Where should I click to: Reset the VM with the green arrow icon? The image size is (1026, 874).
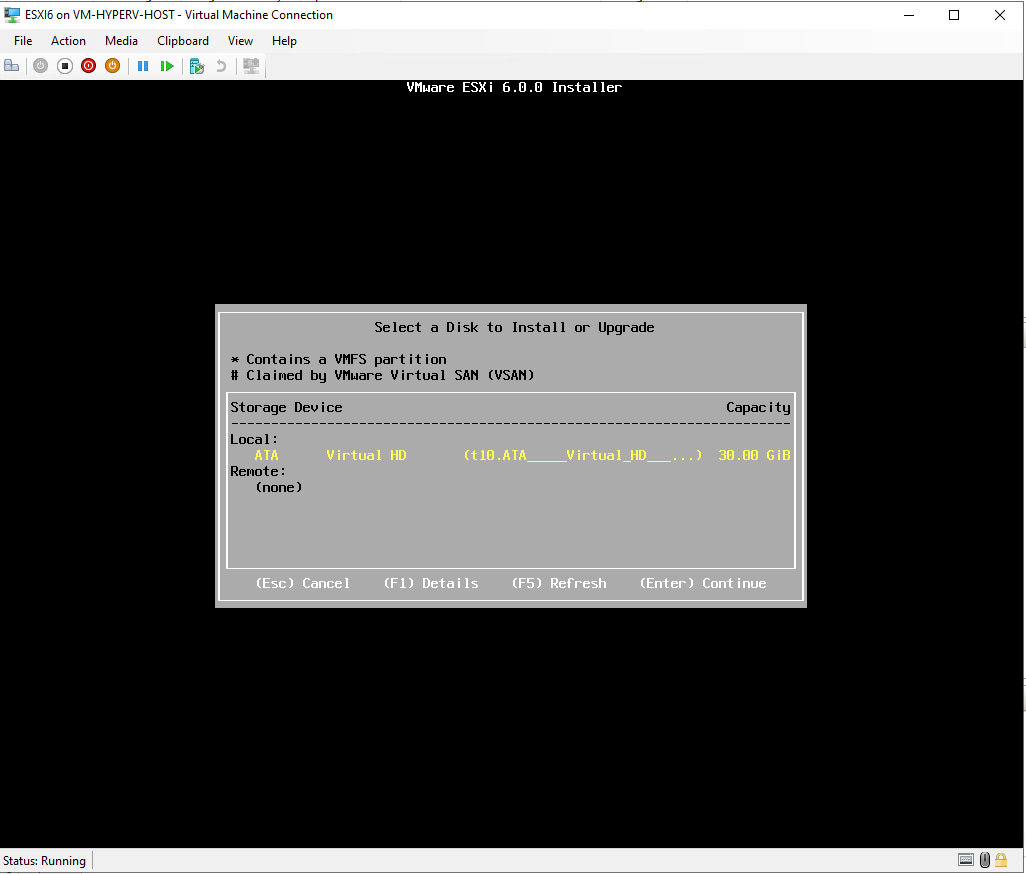(167, 65)
